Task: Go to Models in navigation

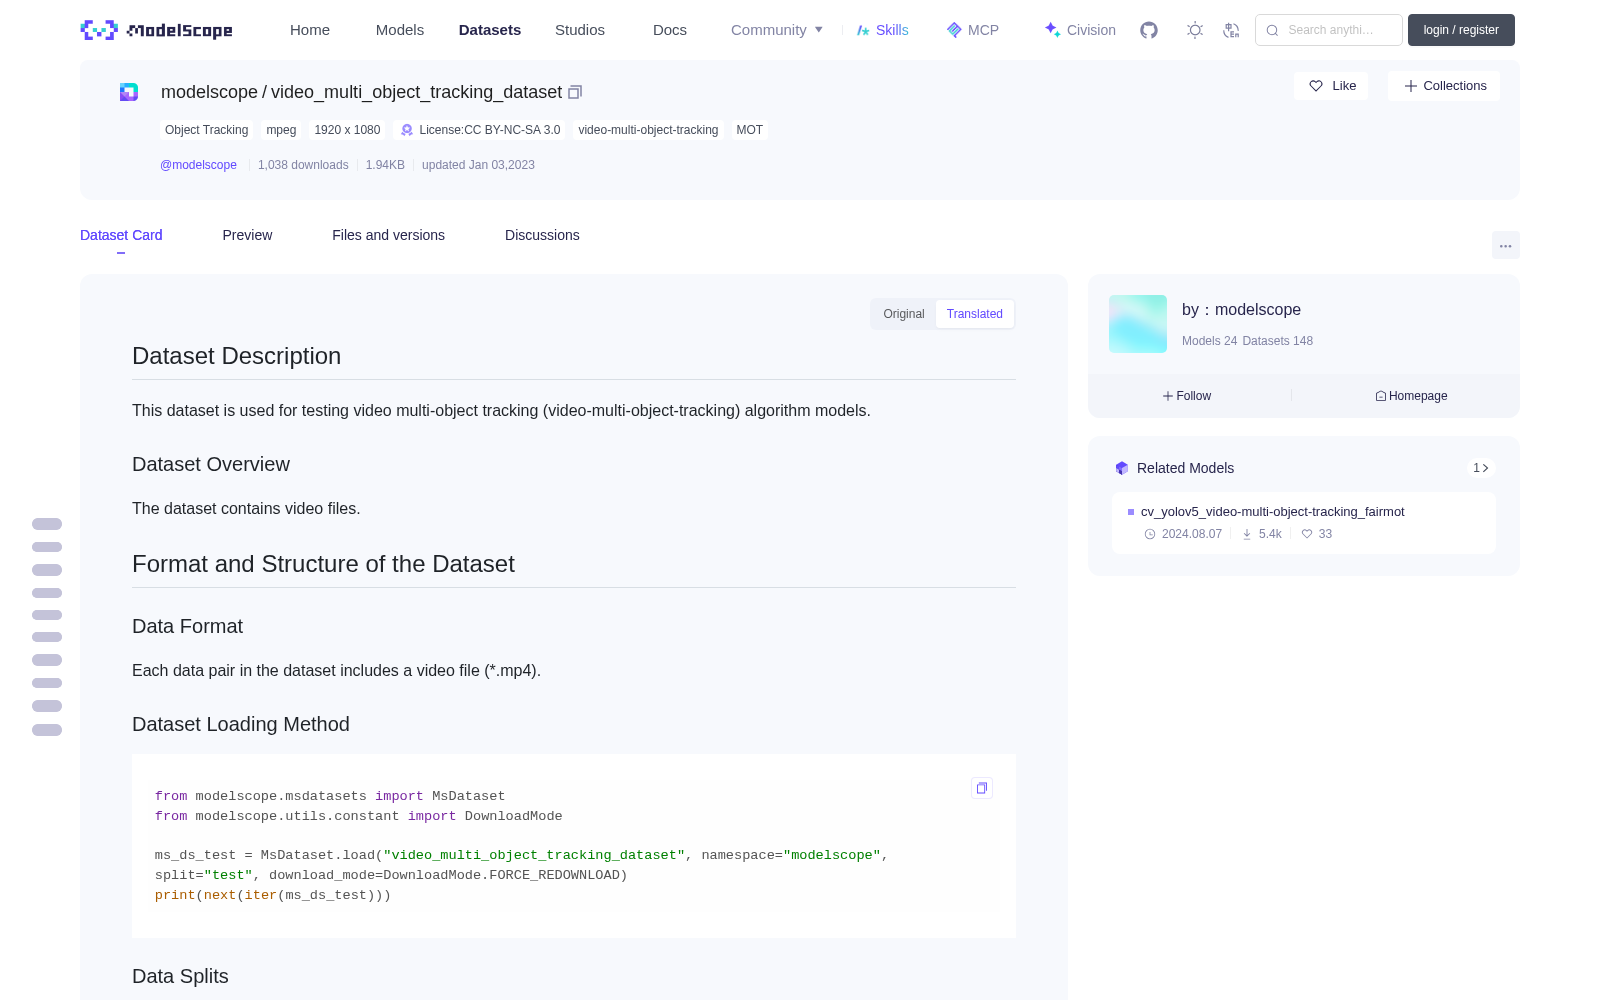Action: pyautogui.click(x=400, y=30)
